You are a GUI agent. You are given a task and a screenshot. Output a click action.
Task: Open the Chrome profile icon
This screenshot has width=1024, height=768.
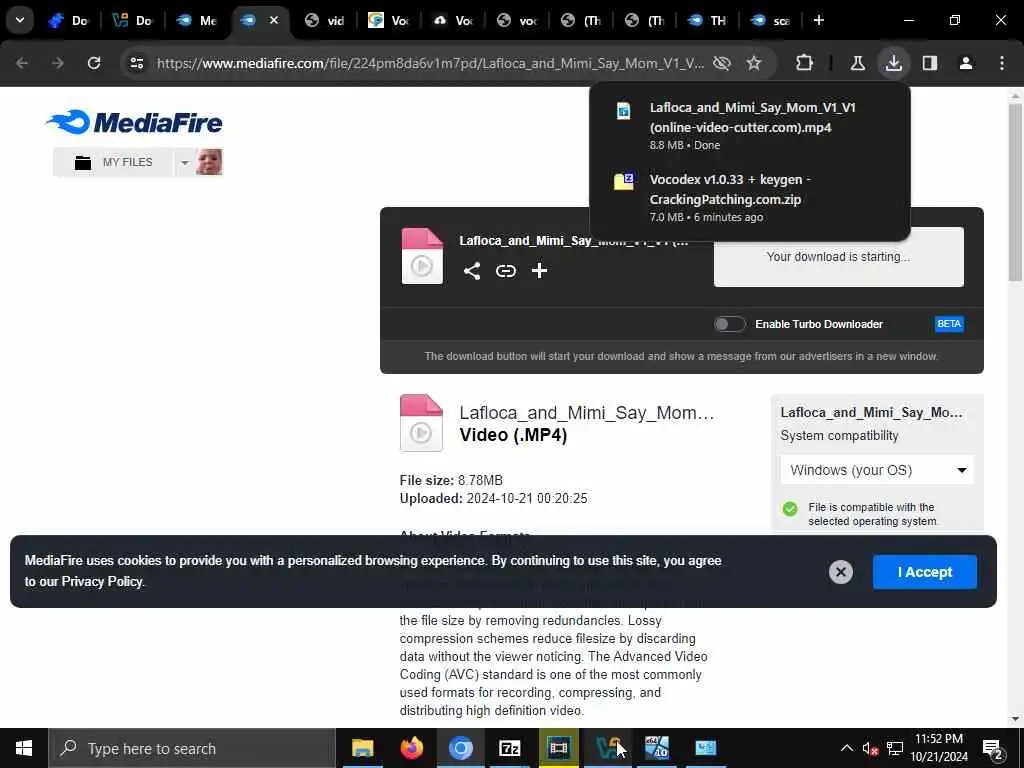(x=966, y=63)
